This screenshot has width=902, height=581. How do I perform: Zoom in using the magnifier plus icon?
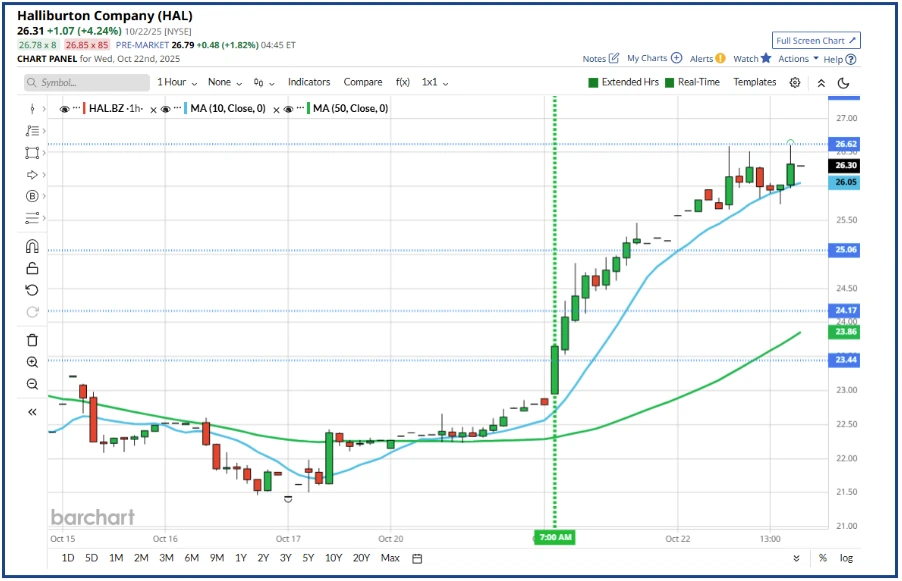click(32, 362)
